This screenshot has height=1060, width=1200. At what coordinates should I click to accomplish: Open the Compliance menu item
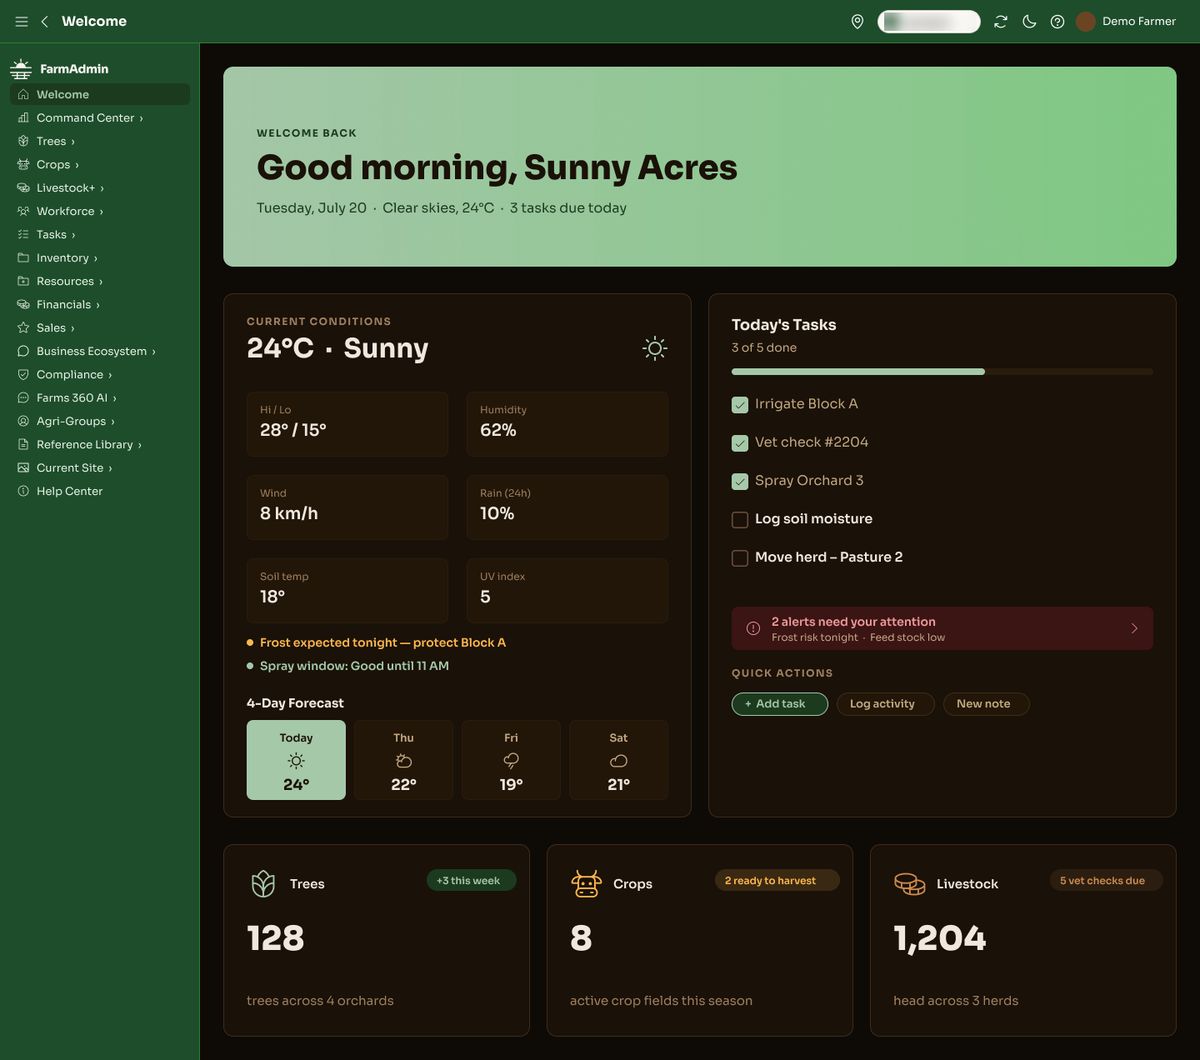point(100,374)
